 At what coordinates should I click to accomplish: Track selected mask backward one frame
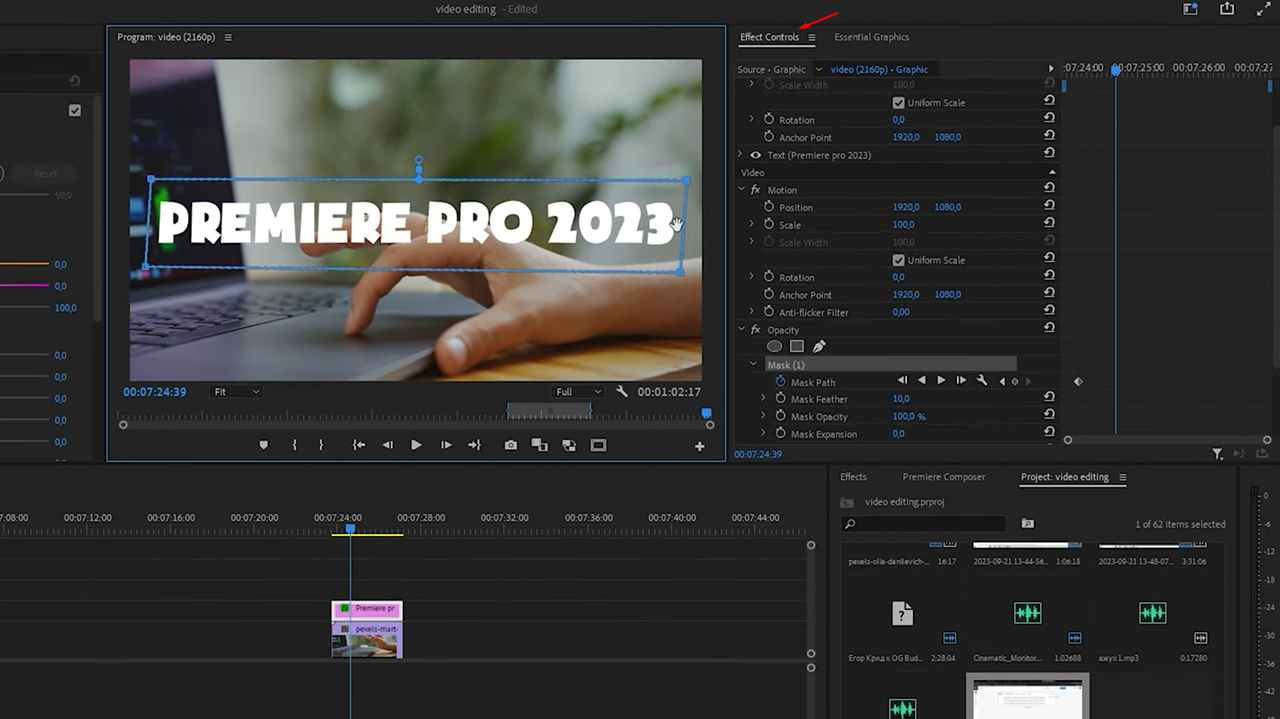902,381
